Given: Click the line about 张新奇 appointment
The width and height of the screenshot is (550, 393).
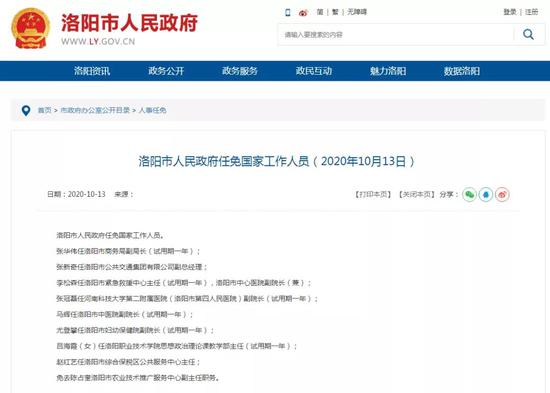Looking at the screenshot, I should 132,267.
